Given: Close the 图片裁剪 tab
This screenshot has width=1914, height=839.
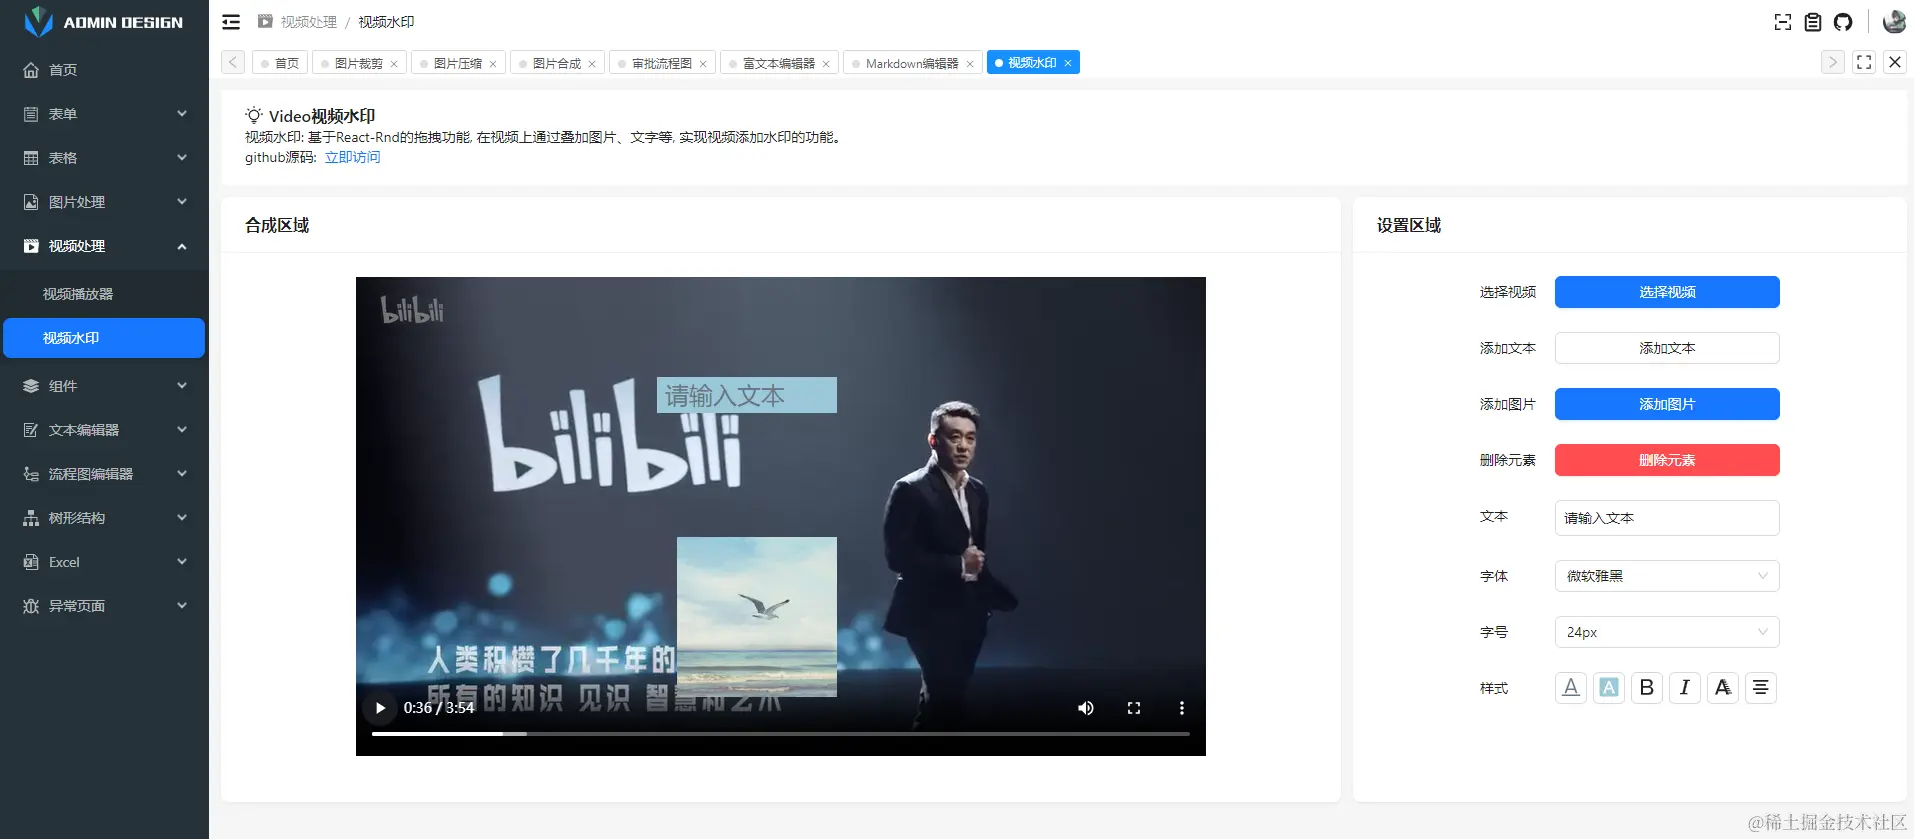Looking at the screenshot, I should [394, 64].
